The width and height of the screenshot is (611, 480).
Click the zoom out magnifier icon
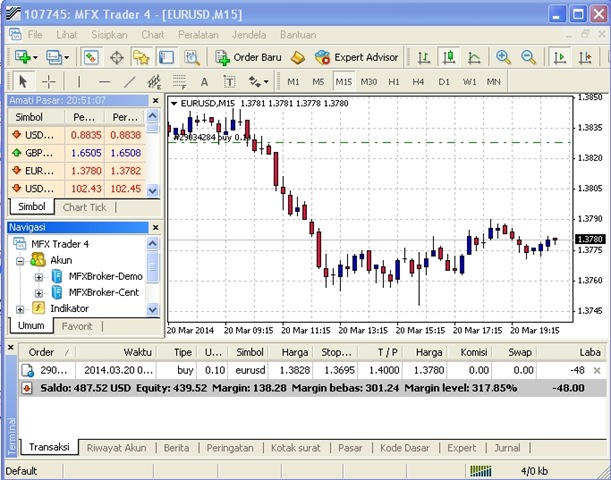tap(528, 57)
